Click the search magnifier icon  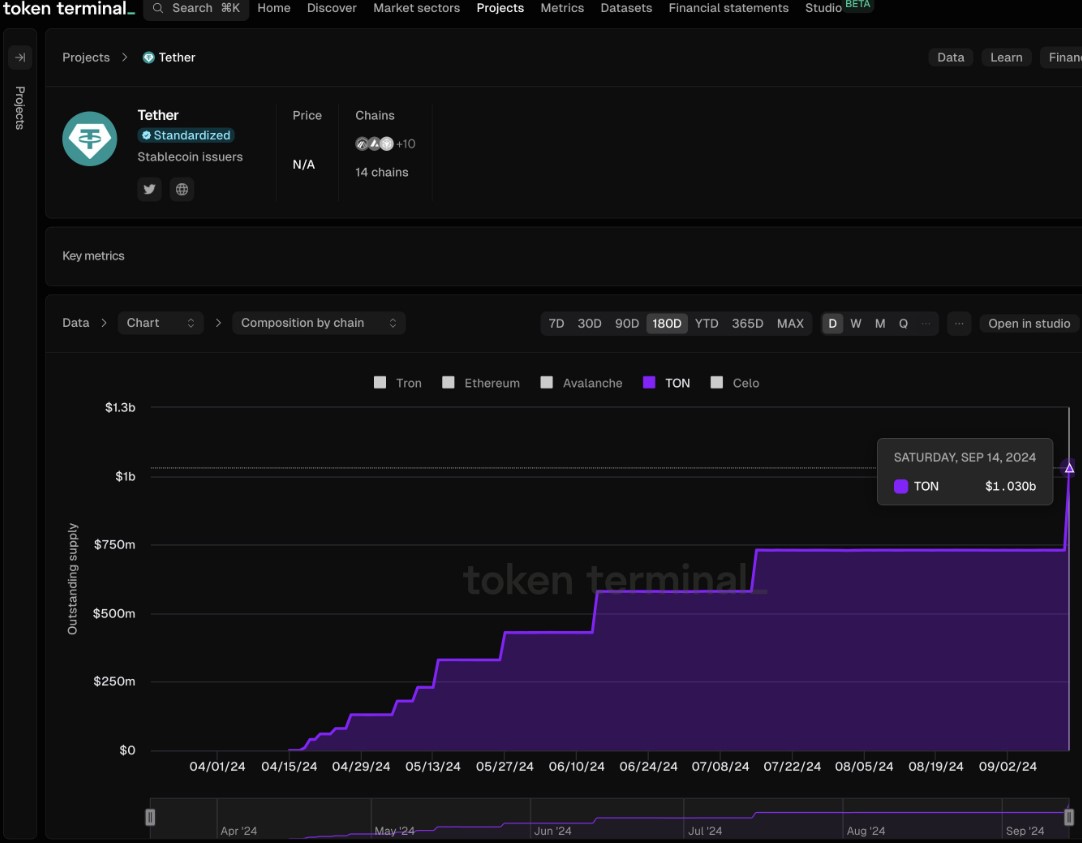click(158, 8)
